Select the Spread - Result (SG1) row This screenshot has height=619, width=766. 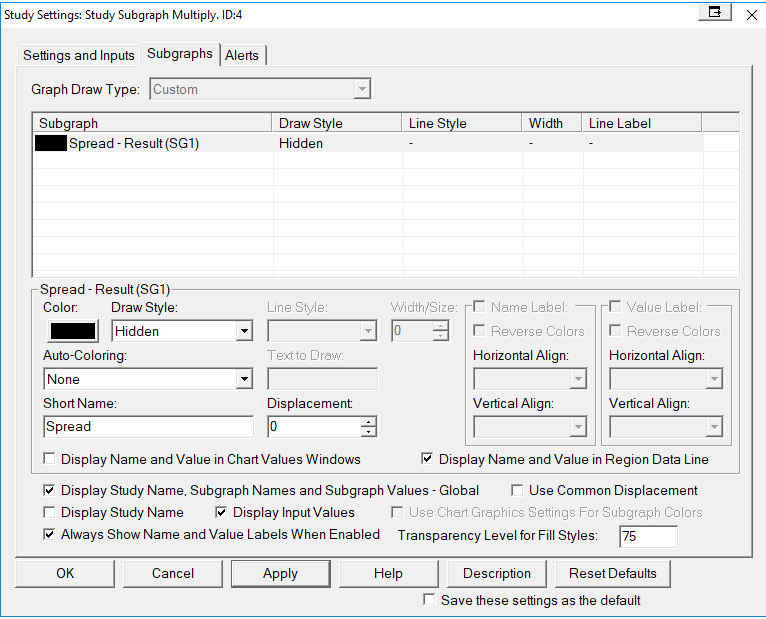click(369, 143)
